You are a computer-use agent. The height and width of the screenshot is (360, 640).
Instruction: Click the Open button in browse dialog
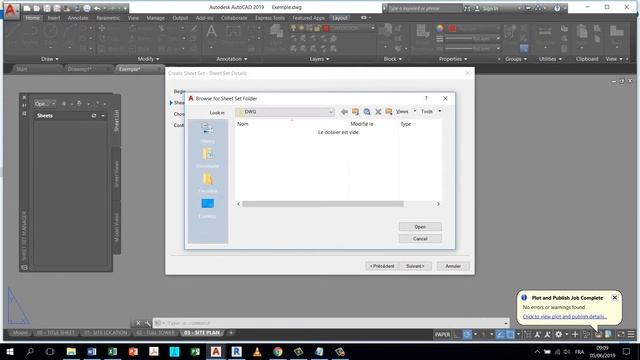[420, 227]
